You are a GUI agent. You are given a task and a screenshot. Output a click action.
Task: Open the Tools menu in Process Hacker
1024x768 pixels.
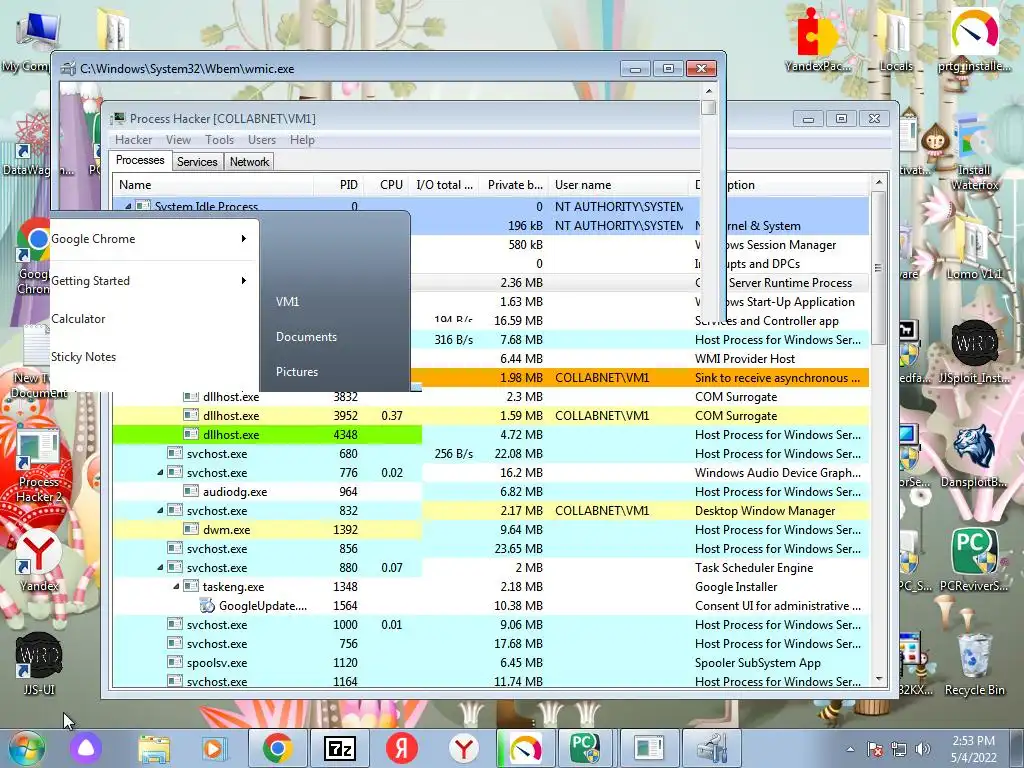tap(219, 140)
